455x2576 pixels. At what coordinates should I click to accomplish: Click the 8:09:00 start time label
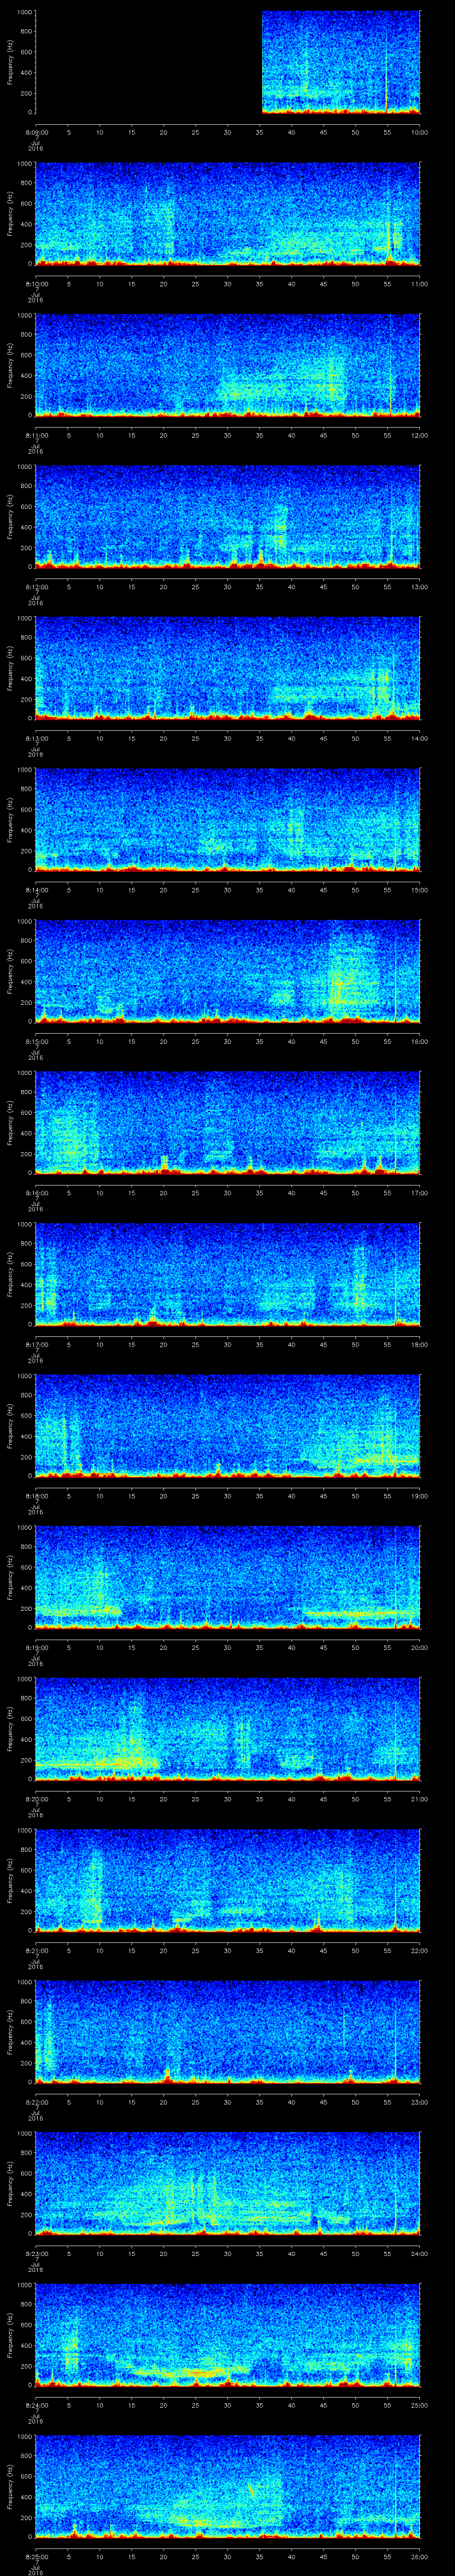point(36,132)
